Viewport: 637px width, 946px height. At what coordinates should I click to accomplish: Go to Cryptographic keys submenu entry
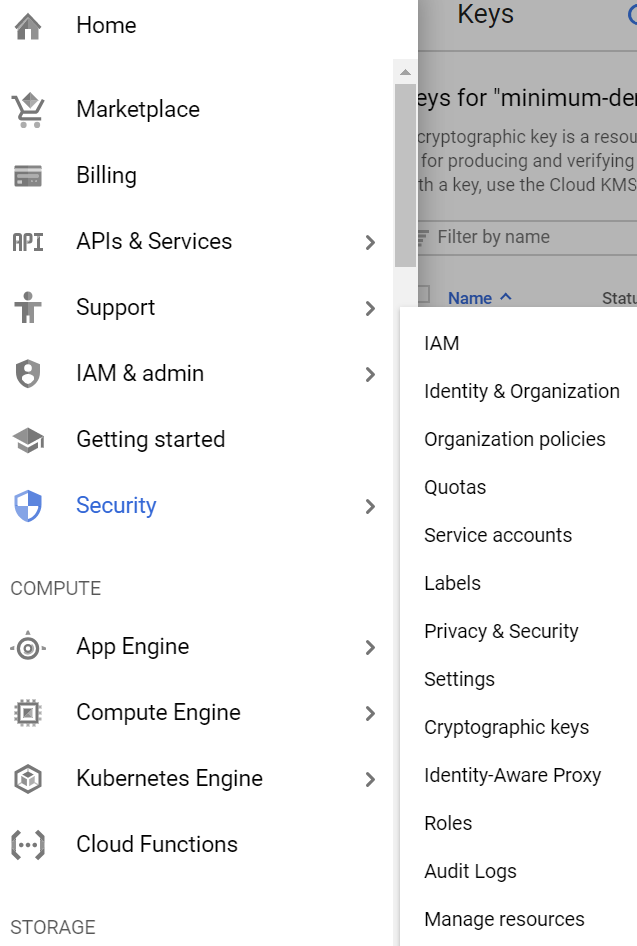(x=506, y=728)
